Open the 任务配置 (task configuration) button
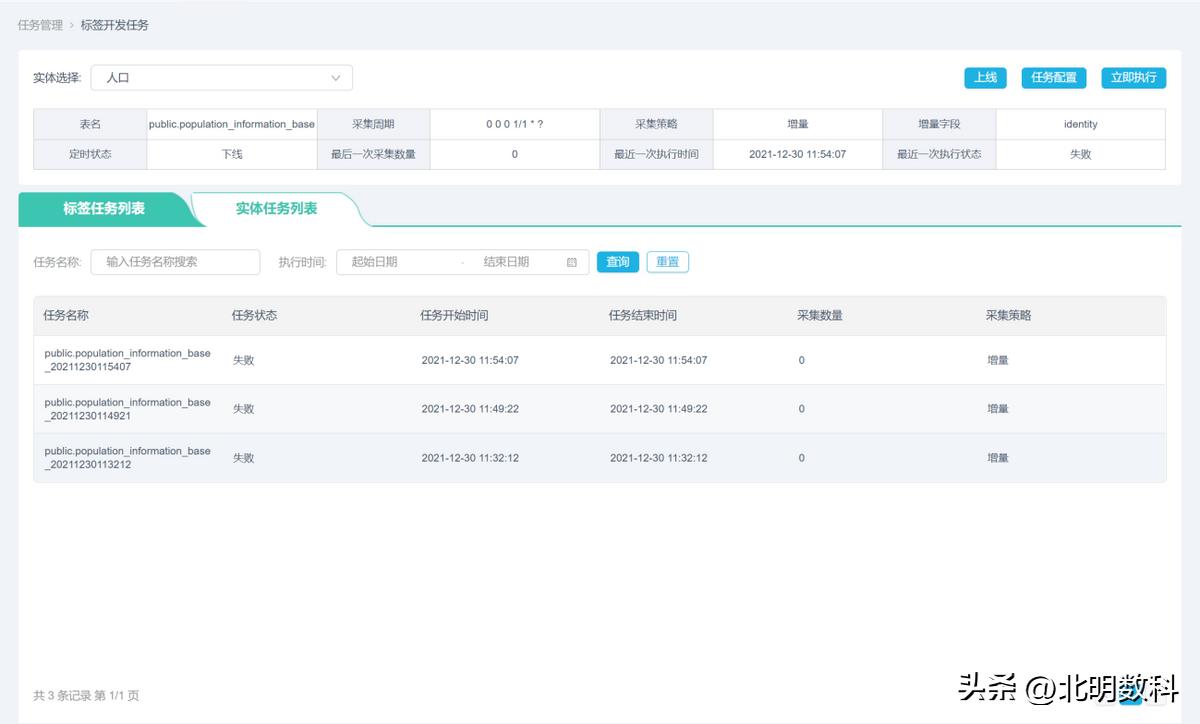This screenshot has height=724, width=1200. (1053, 77)
